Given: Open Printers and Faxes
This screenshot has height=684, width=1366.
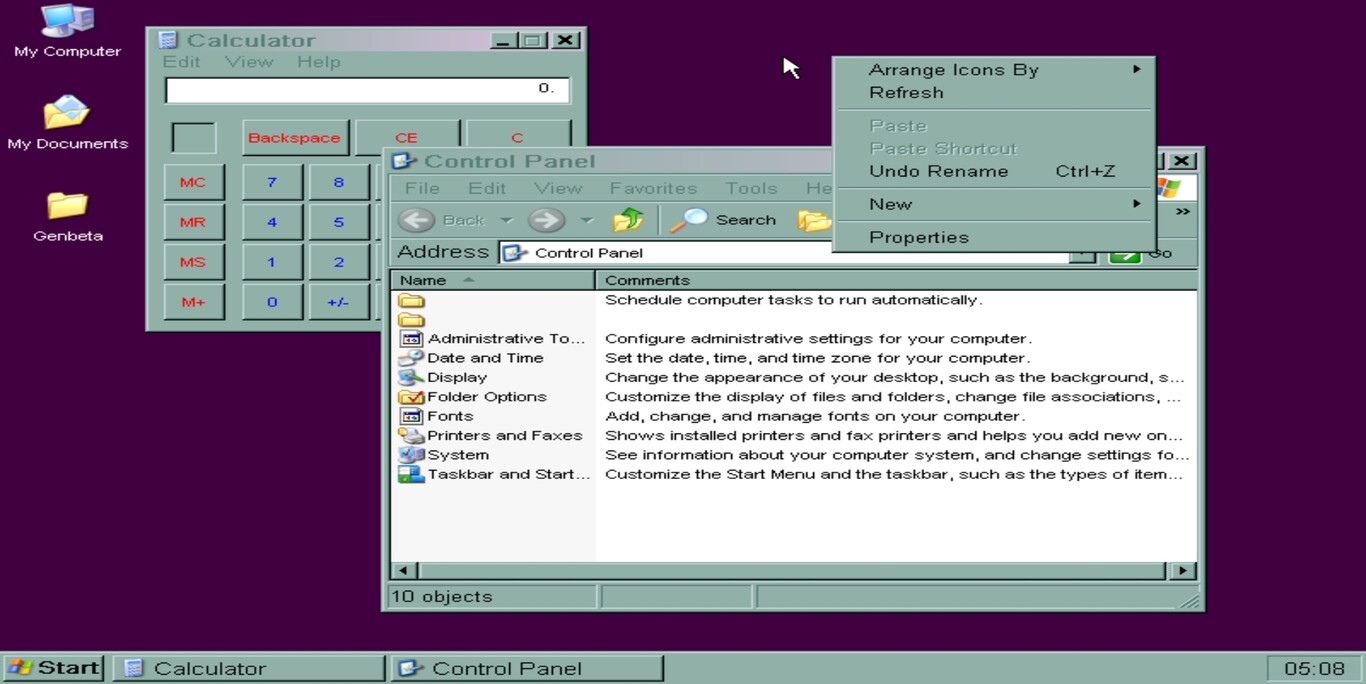Looking at the screenshot, I should (x=505, y=435).
